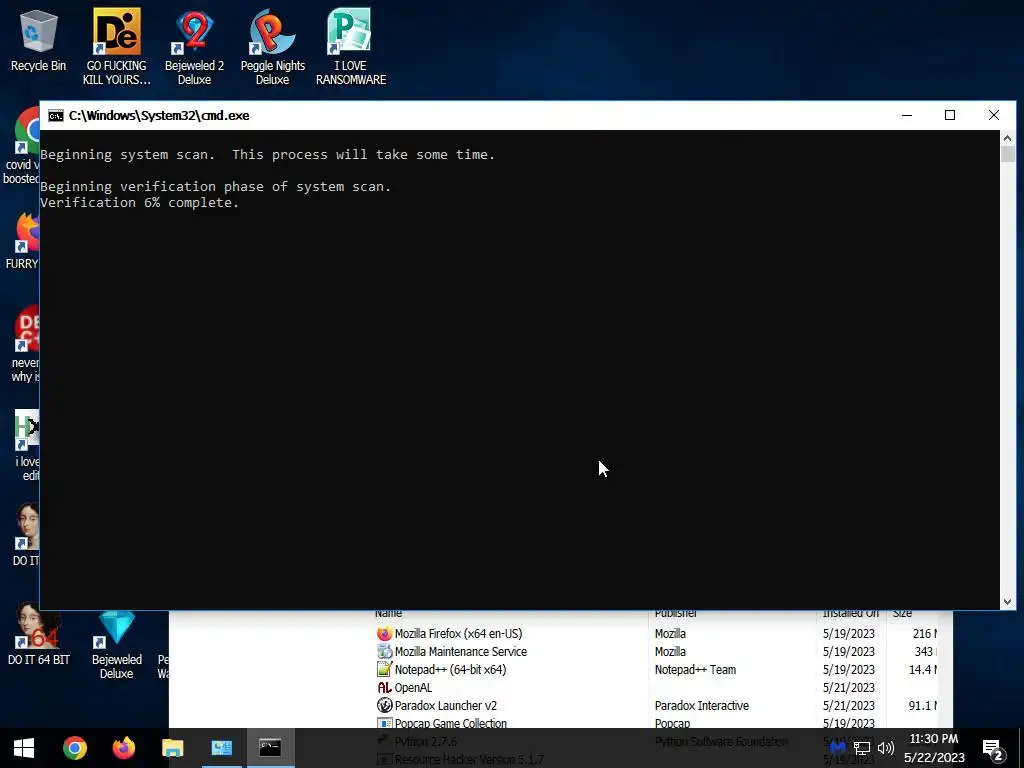The height and width of the screenshot is (768, 1024).
Task: Open the orange De shortcut on desktop
Action: (116, 46)
